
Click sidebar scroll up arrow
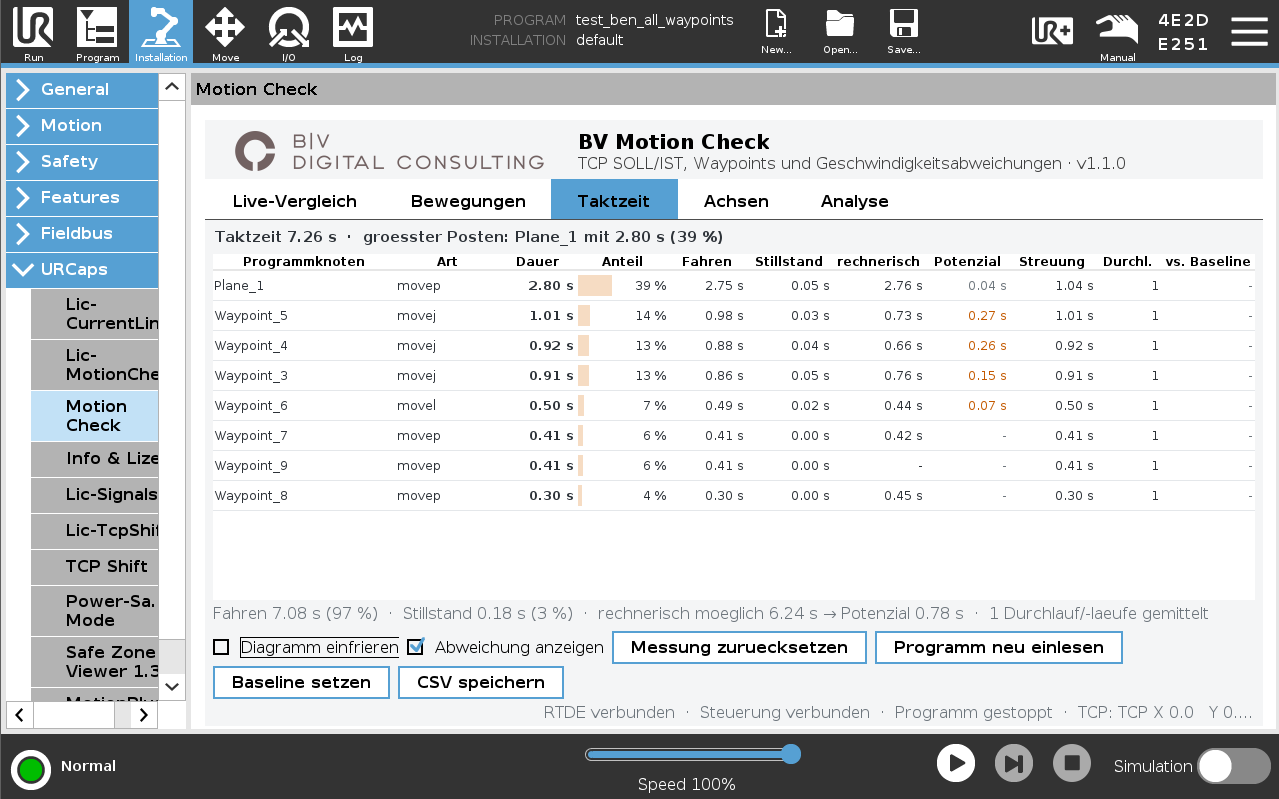172,86
